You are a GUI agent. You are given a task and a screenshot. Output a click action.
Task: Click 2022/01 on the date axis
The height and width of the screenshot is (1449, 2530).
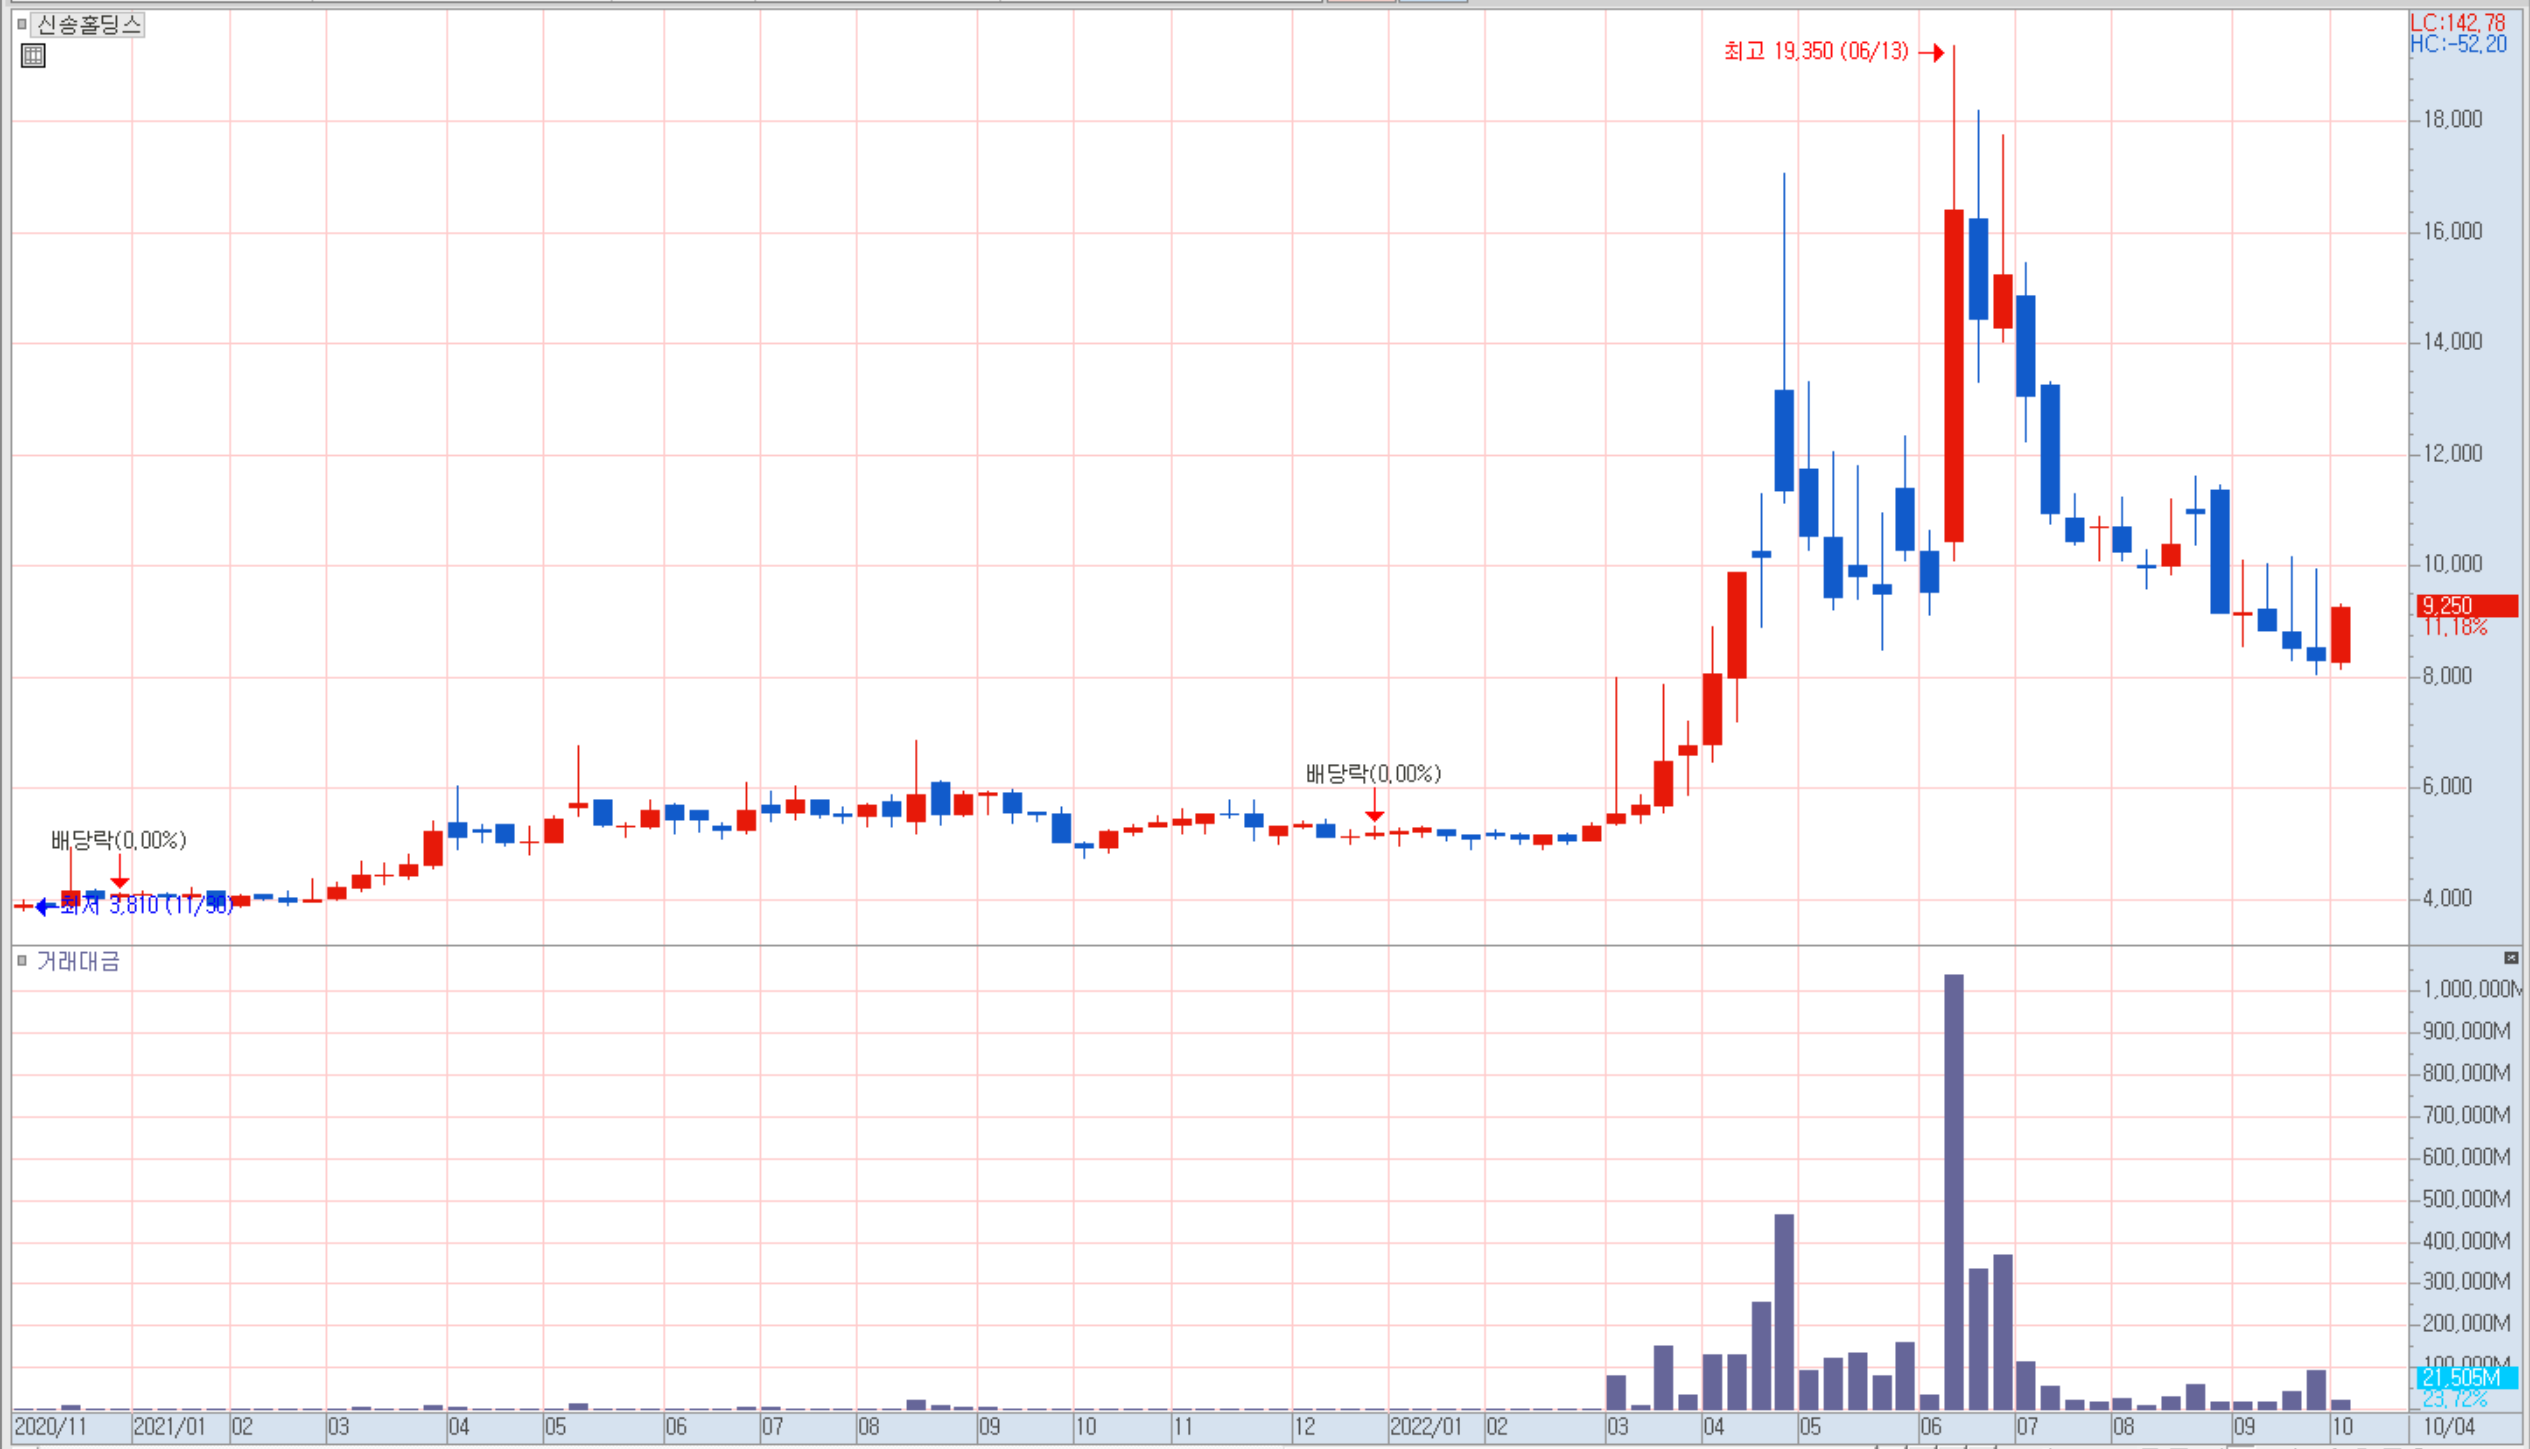click(1425, 1427)
